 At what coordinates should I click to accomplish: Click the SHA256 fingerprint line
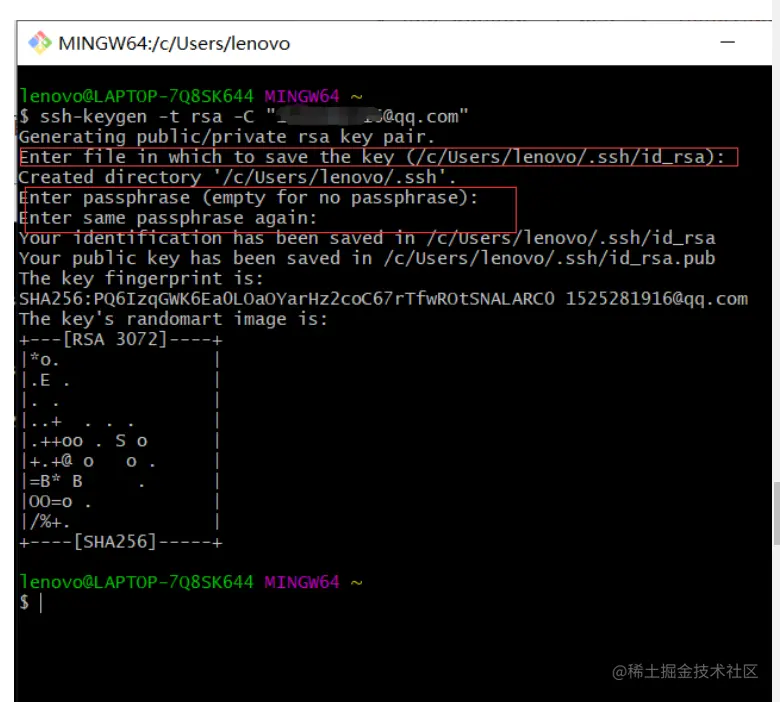coord(384,299)
